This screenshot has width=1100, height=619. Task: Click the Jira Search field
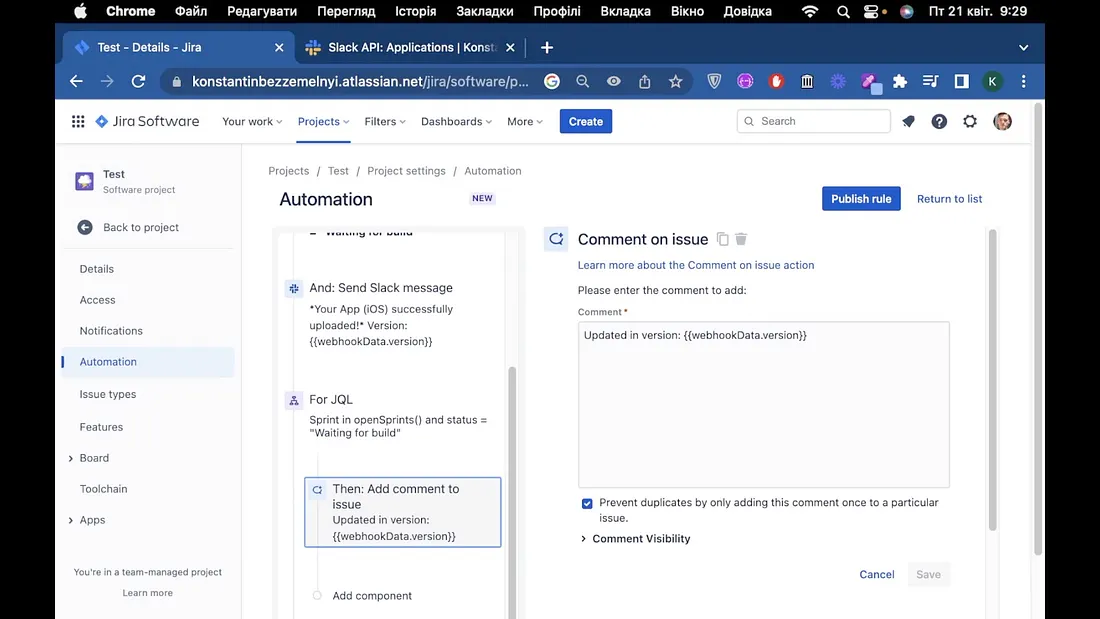point(814,121)
